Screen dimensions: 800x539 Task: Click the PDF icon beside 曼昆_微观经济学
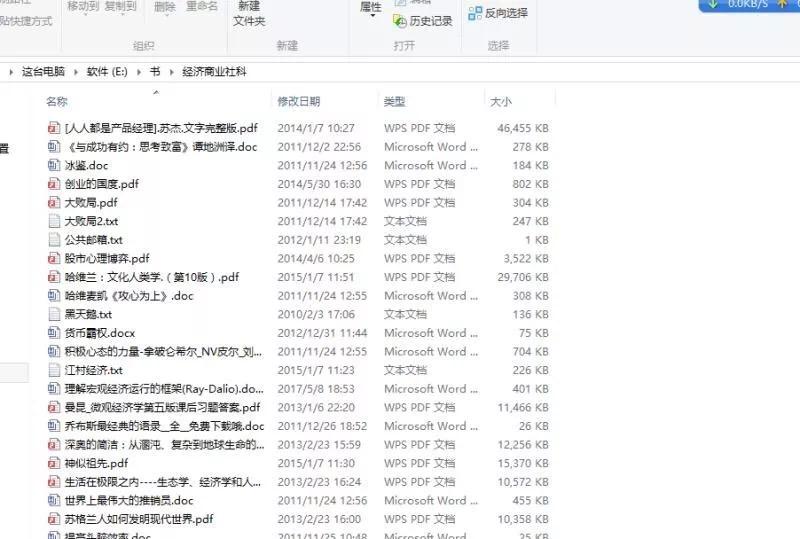[x=54, y=407]
